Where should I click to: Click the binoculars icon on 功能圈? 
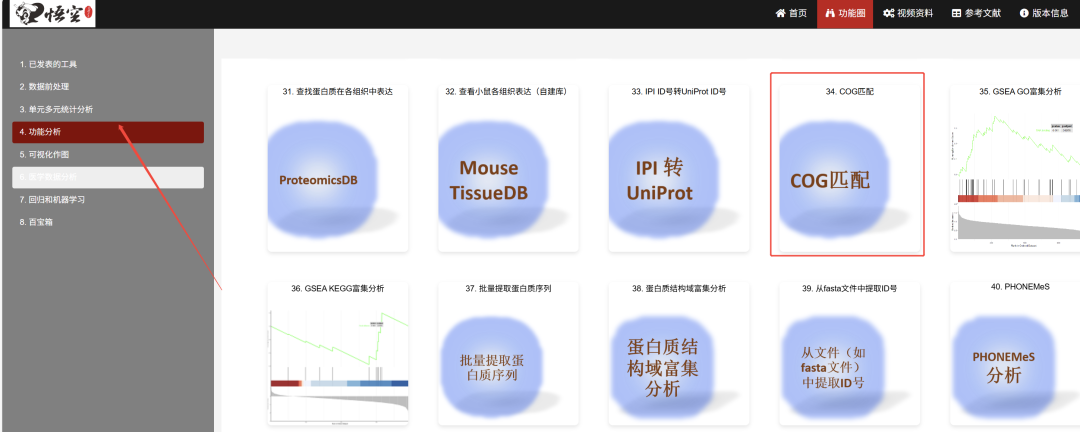click(830, 14)
